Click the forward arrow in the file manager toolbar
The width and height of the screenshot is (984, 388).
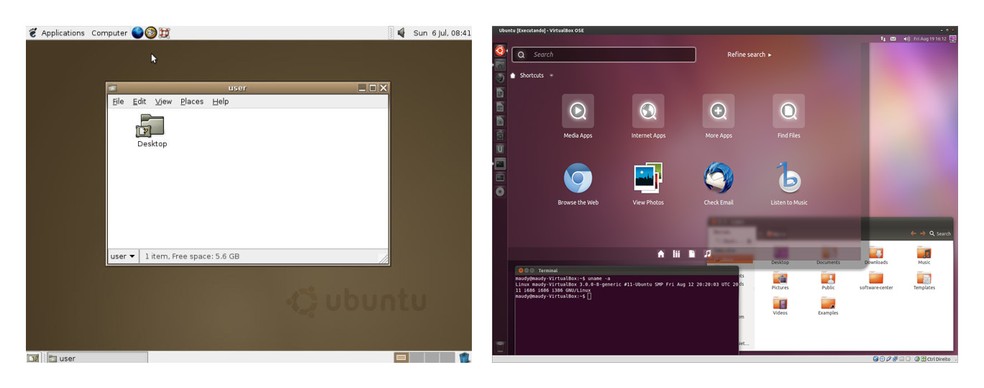click(922, 234)
